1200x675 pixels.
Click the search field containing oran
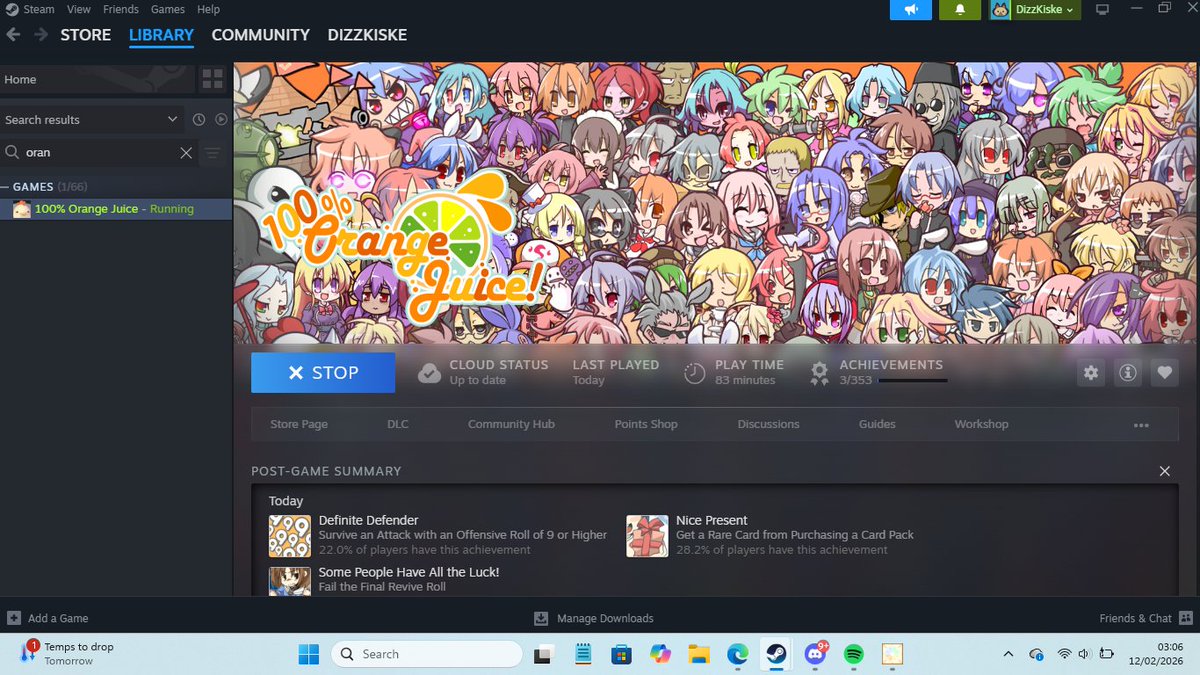pyautogui.click(x=98, y=153)
